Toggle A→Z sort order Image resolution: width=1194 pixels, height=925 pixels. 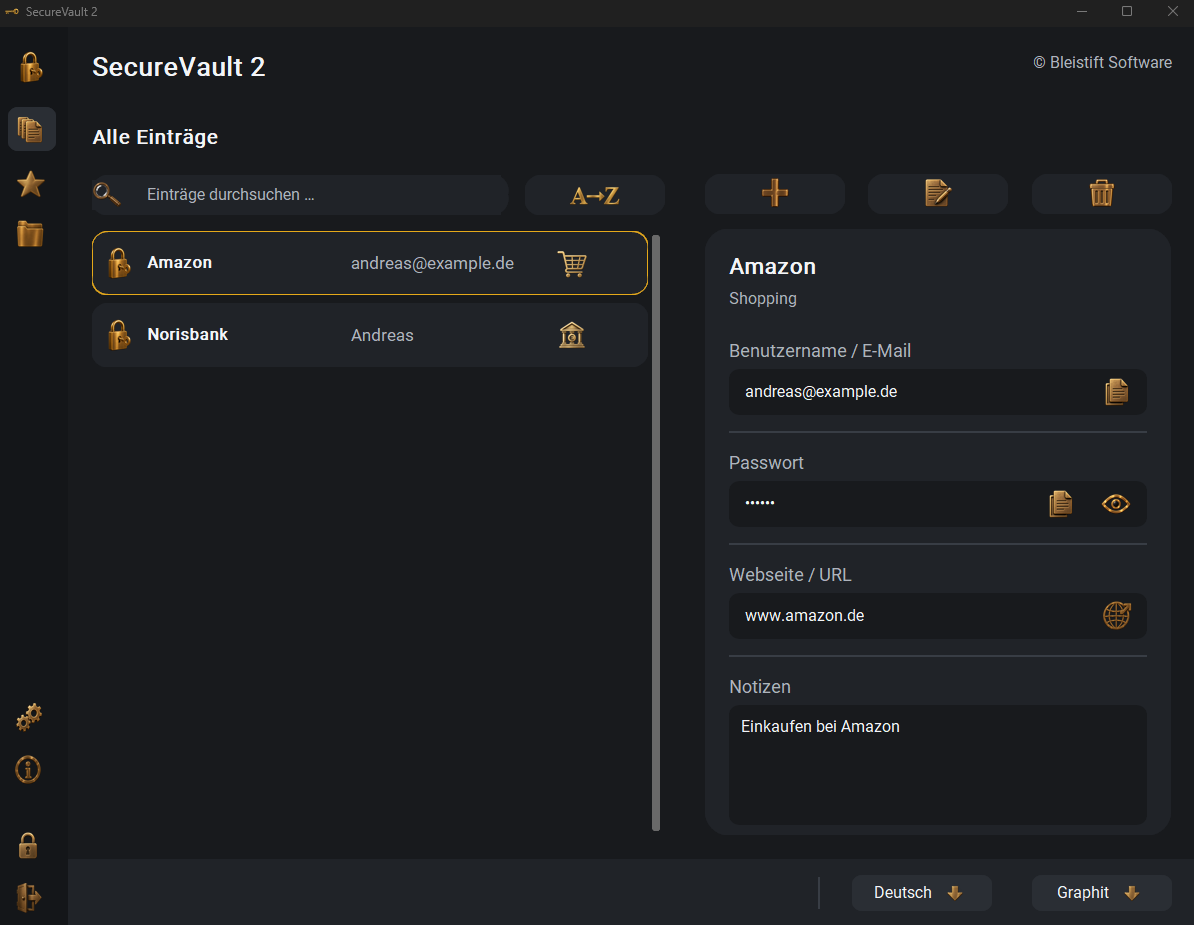[595, 195]
